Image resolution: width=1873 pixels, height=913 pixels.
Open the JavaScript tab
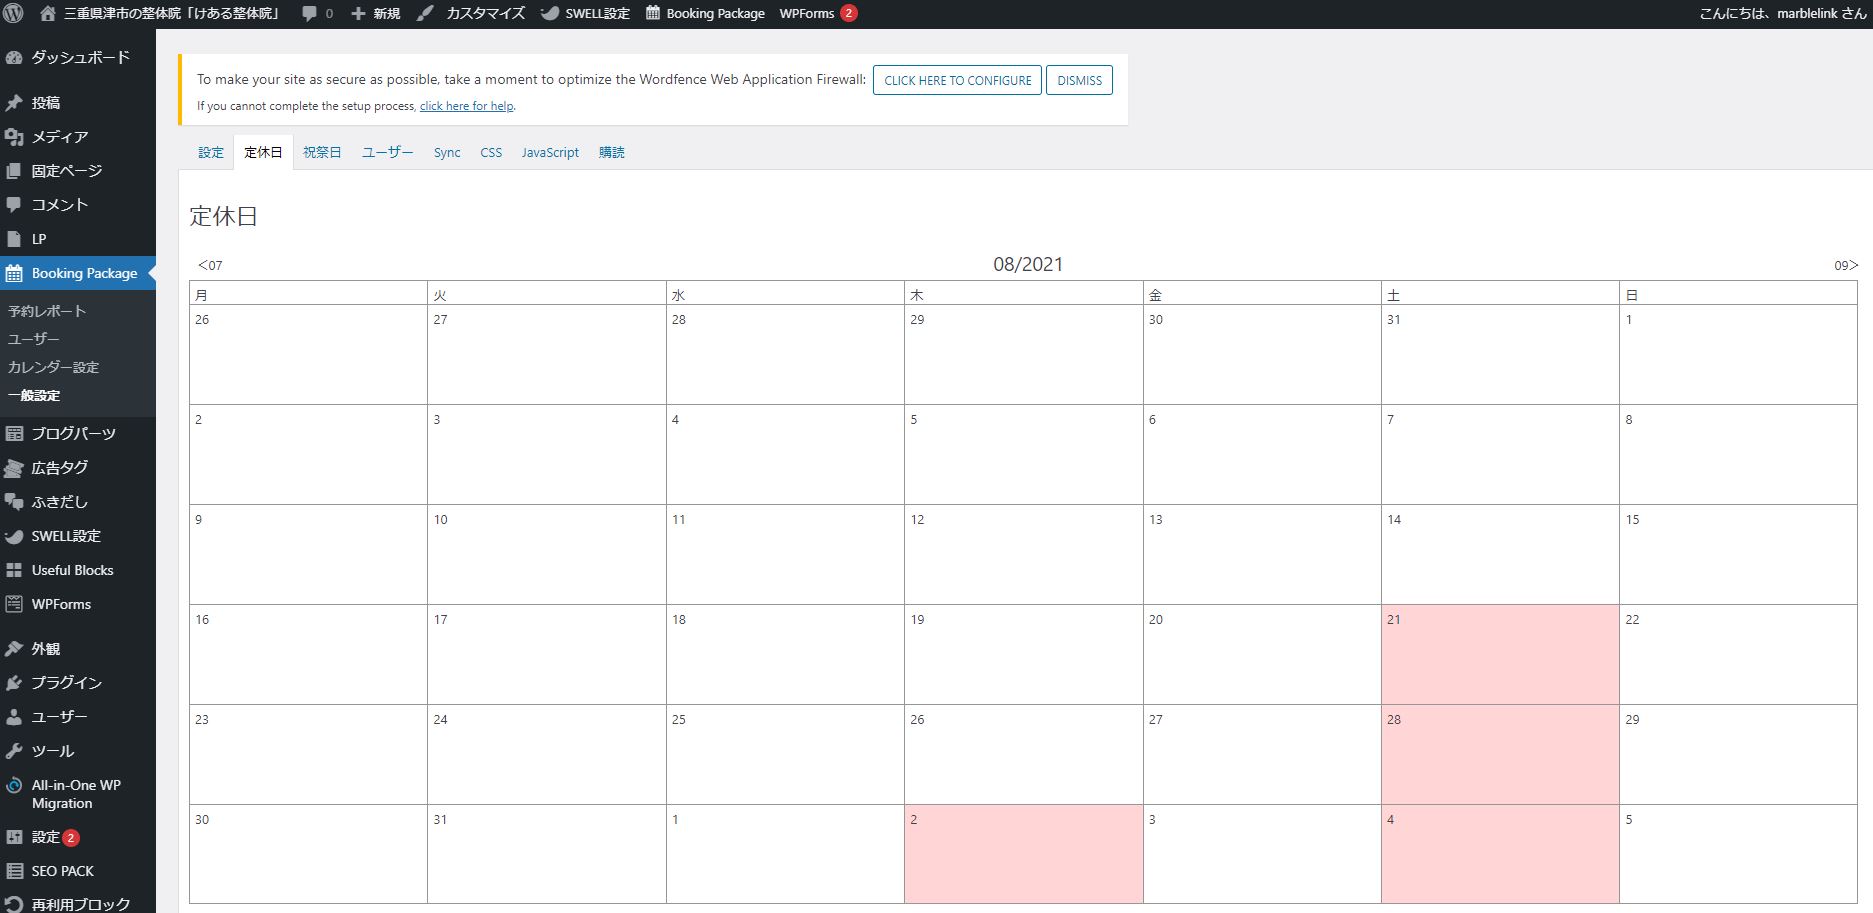pyautogui.click(x=550, y=153)
